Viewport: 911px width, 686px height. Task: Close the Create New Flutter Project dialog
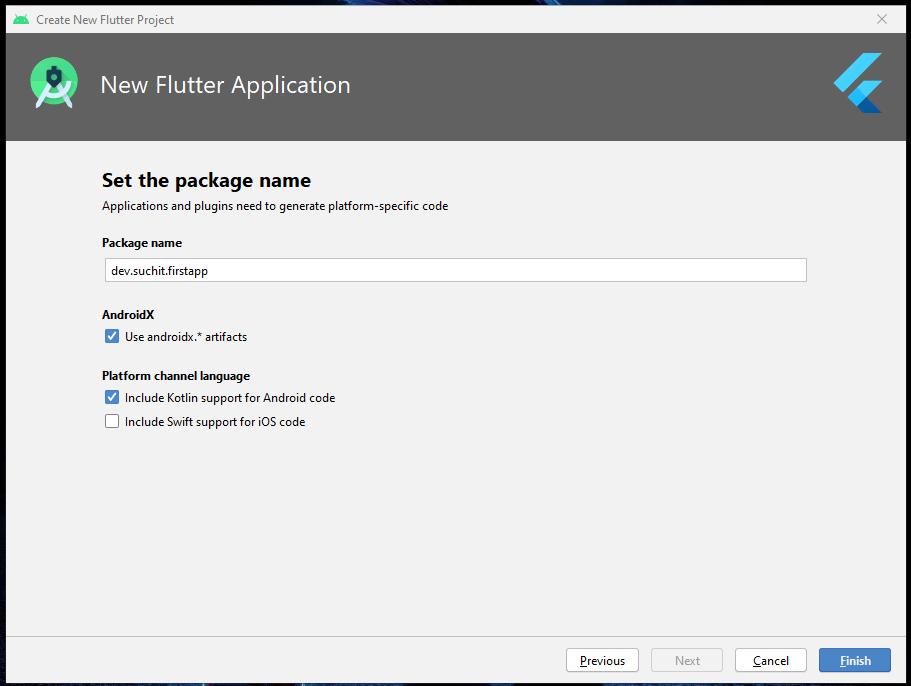point(882,18)
